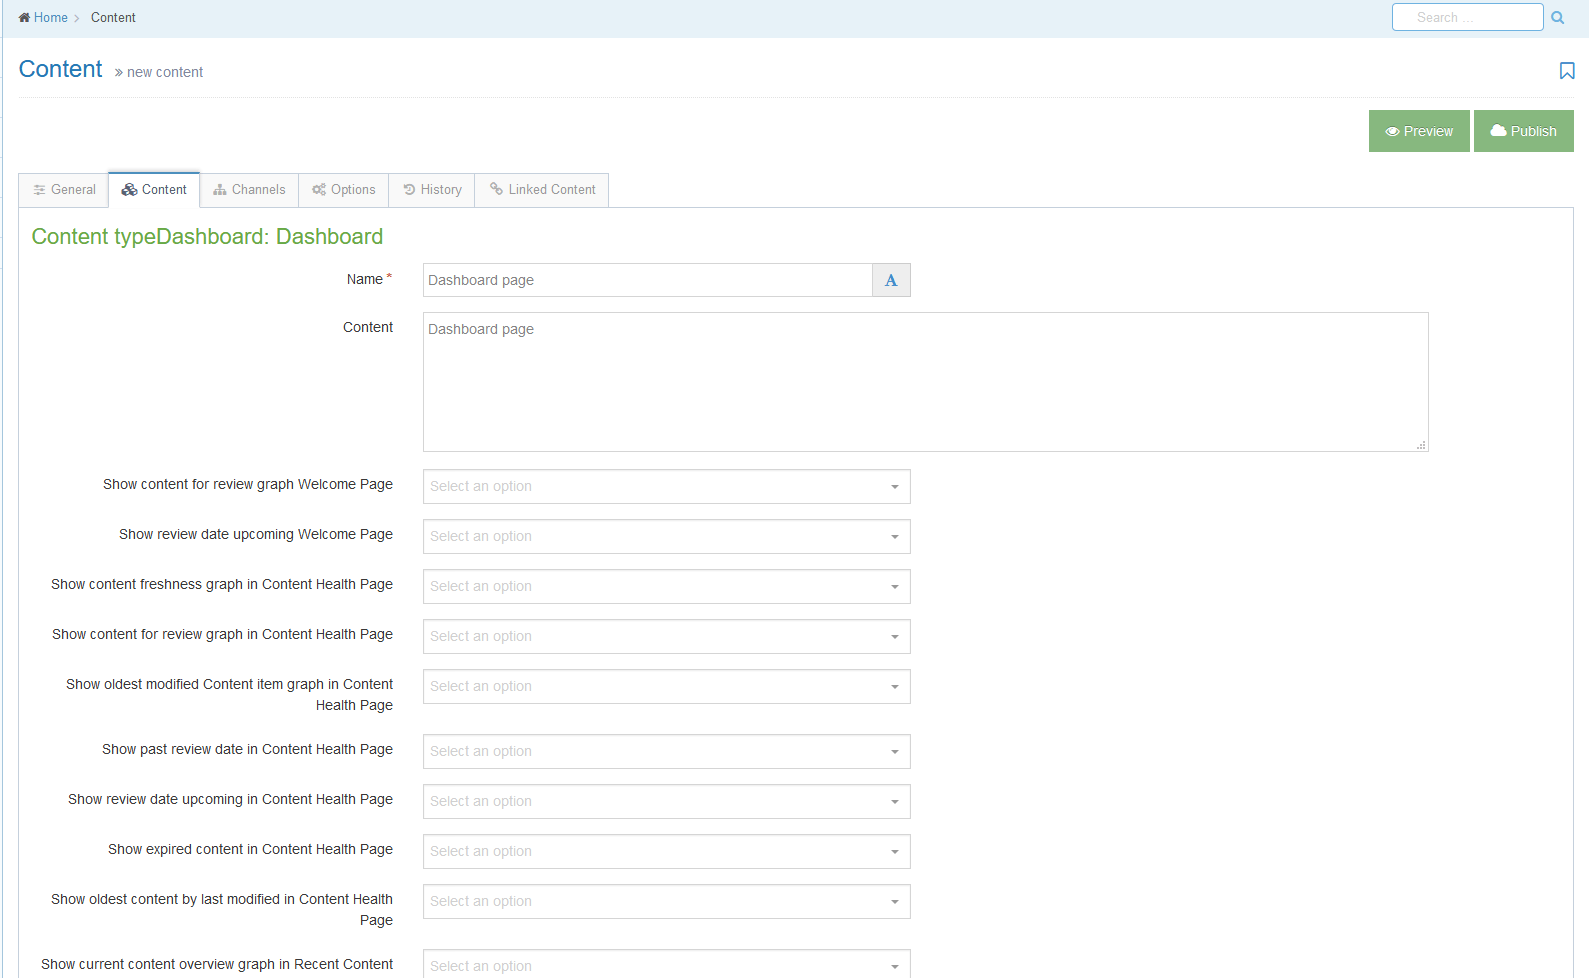The width and height of the screenshot is (1589, 978).
Task: Click the search magnifier icon
Action: coord(1557,18)
